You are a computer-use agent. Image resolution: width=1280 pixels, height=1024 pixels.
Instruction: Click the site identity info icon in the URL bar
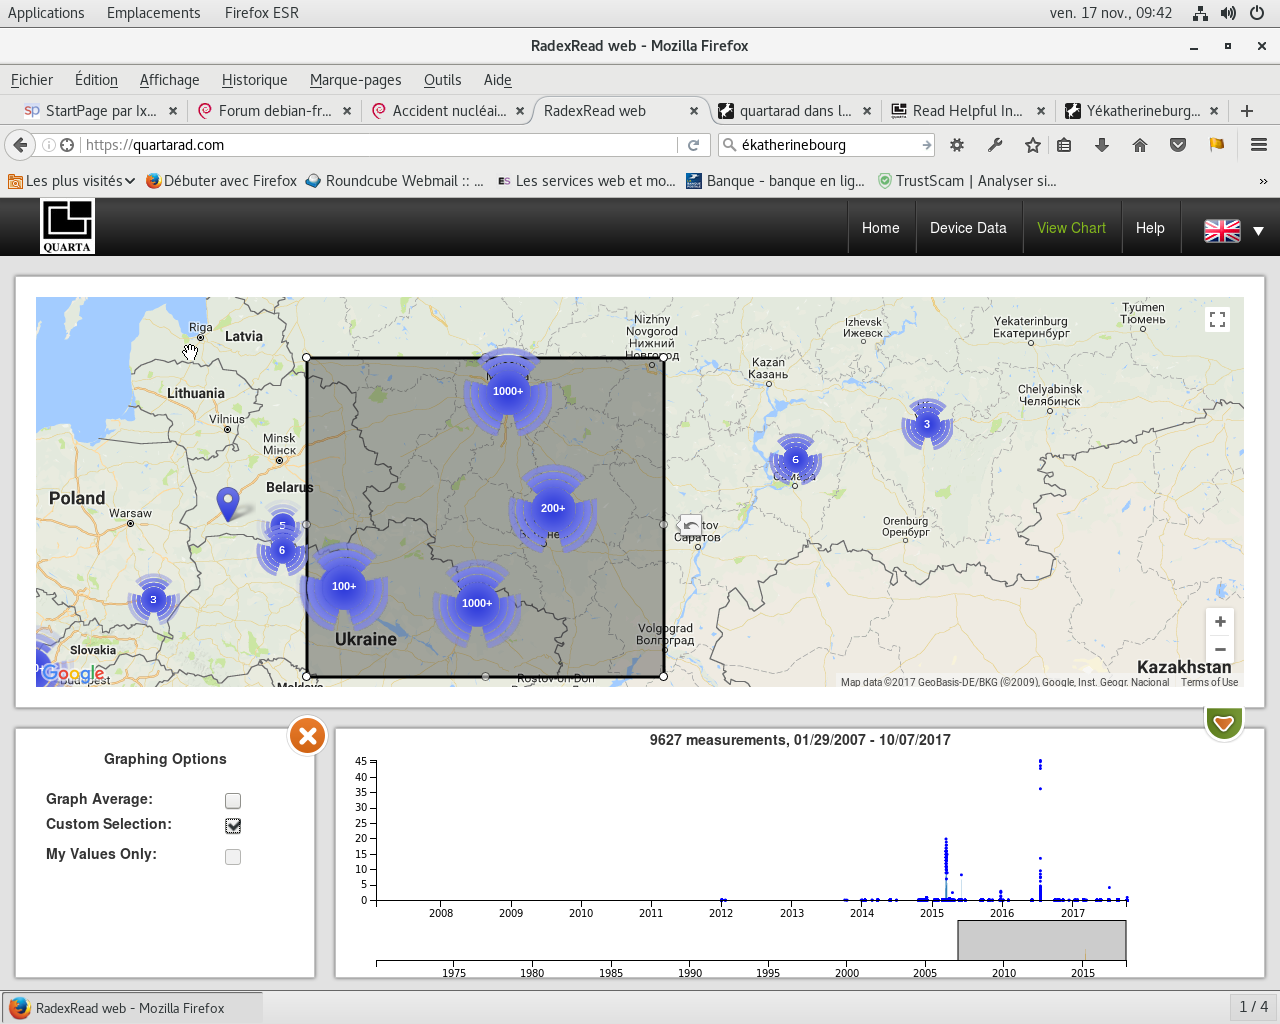(x=48, y=145)
